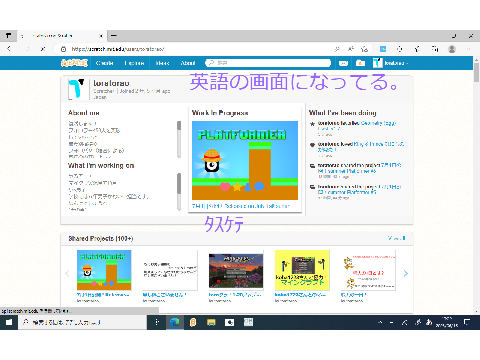Viewport: 480px width, 360px height.
Task: Stop page loading with the X button
Action: coord(43,49)
